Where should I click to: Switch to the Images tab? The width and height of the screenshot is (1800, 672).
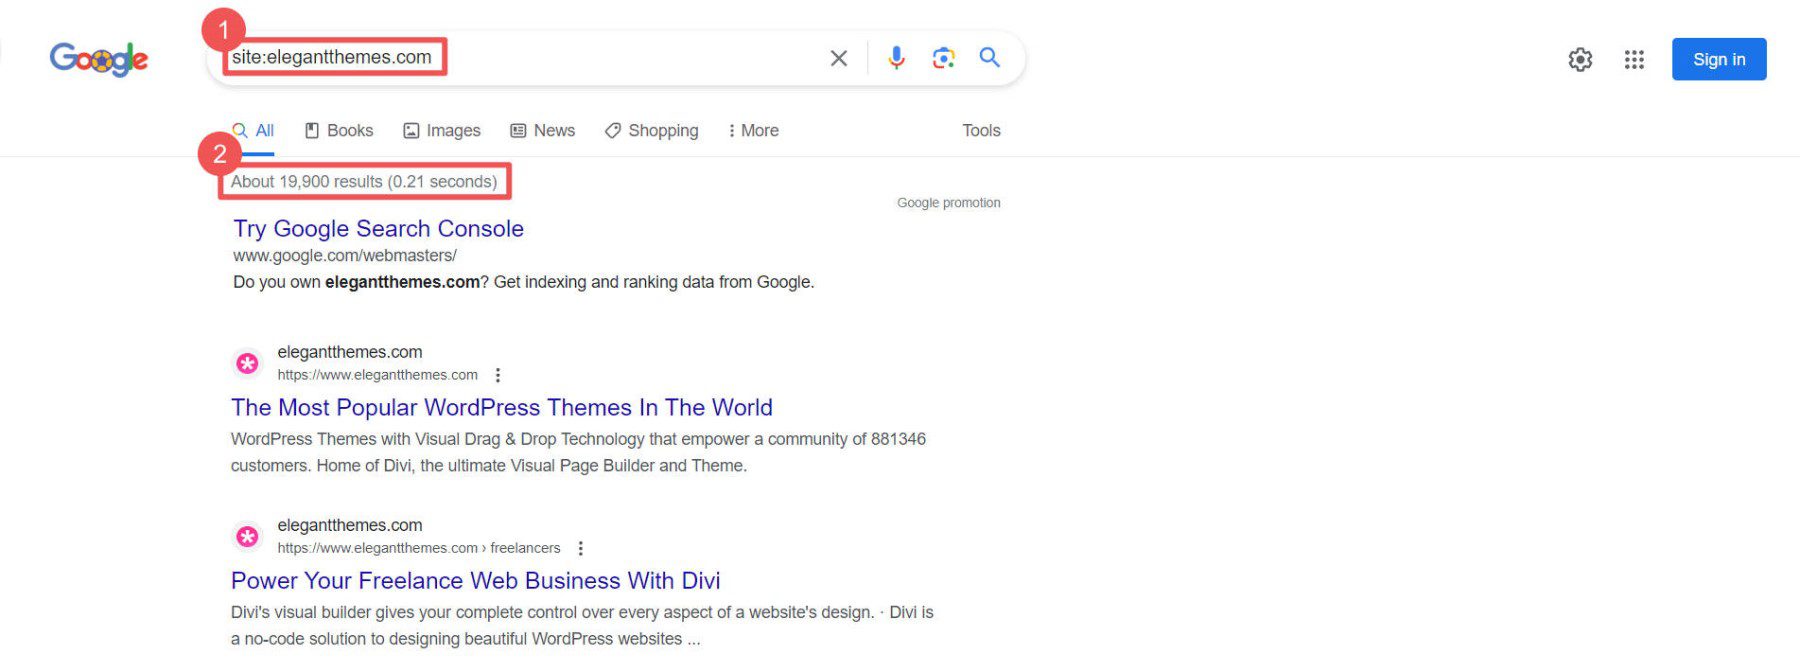pos(442,130)
